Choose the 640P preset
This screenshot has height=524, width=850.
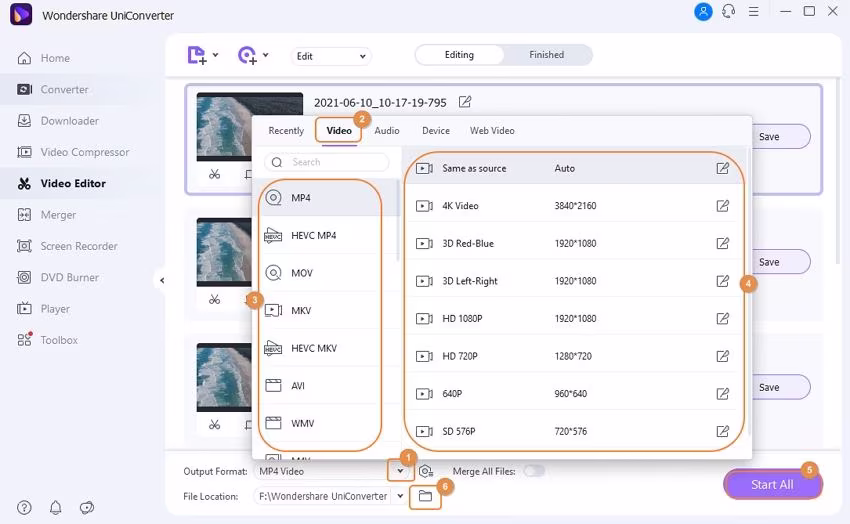[x=574, y=393]
